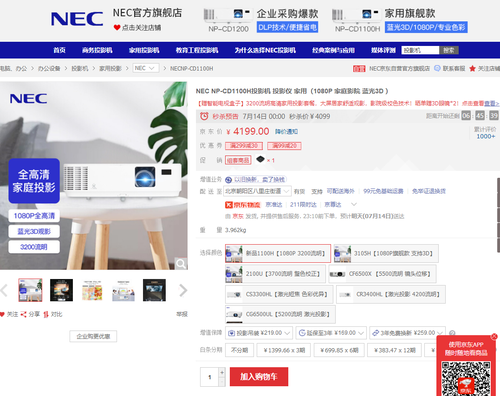Click 家用投影 in the breadcrumb
The height and width of the screenshot is (396, 500).
110,68
